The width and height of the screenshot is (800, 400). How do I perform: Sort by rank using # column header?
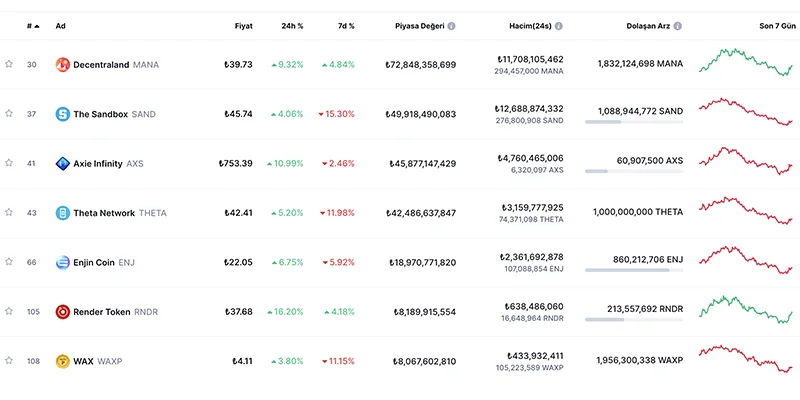pyautogui.click(x=32, y=25)
